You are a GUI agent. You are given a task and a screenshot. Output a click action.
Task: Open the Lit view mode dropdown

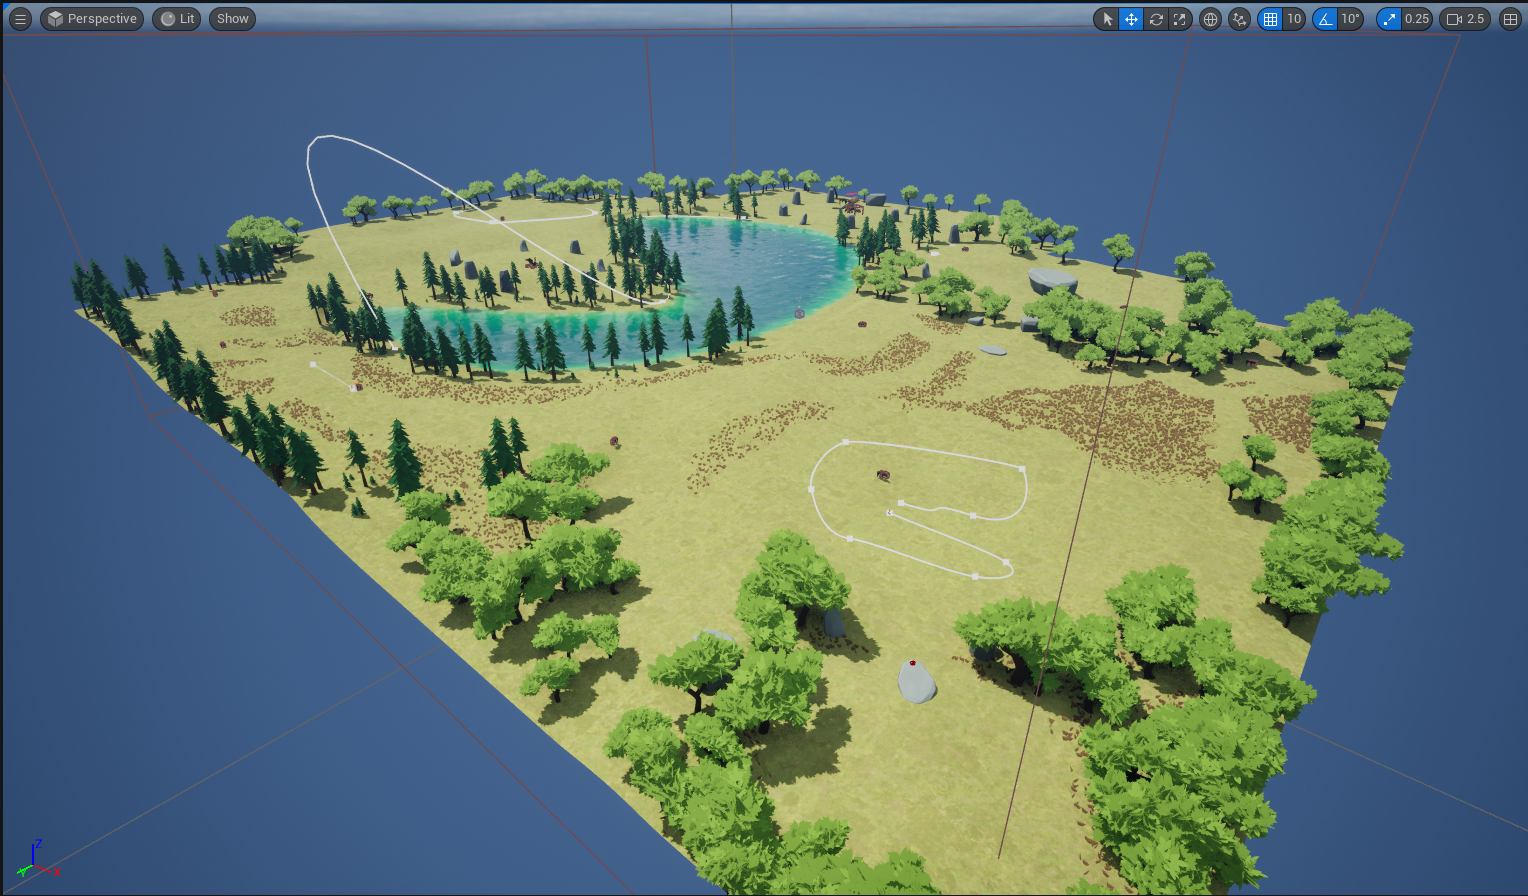coord(177,19)
